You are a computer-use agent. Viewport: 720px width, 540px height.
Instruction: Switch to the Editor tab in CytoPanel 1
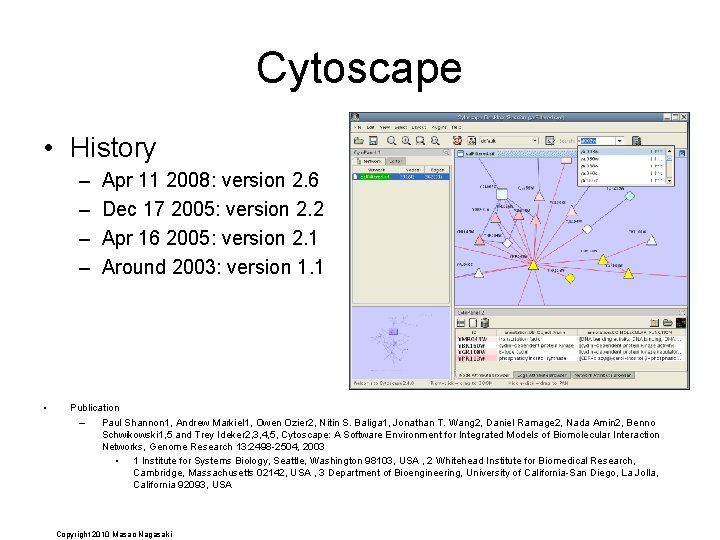395,161
